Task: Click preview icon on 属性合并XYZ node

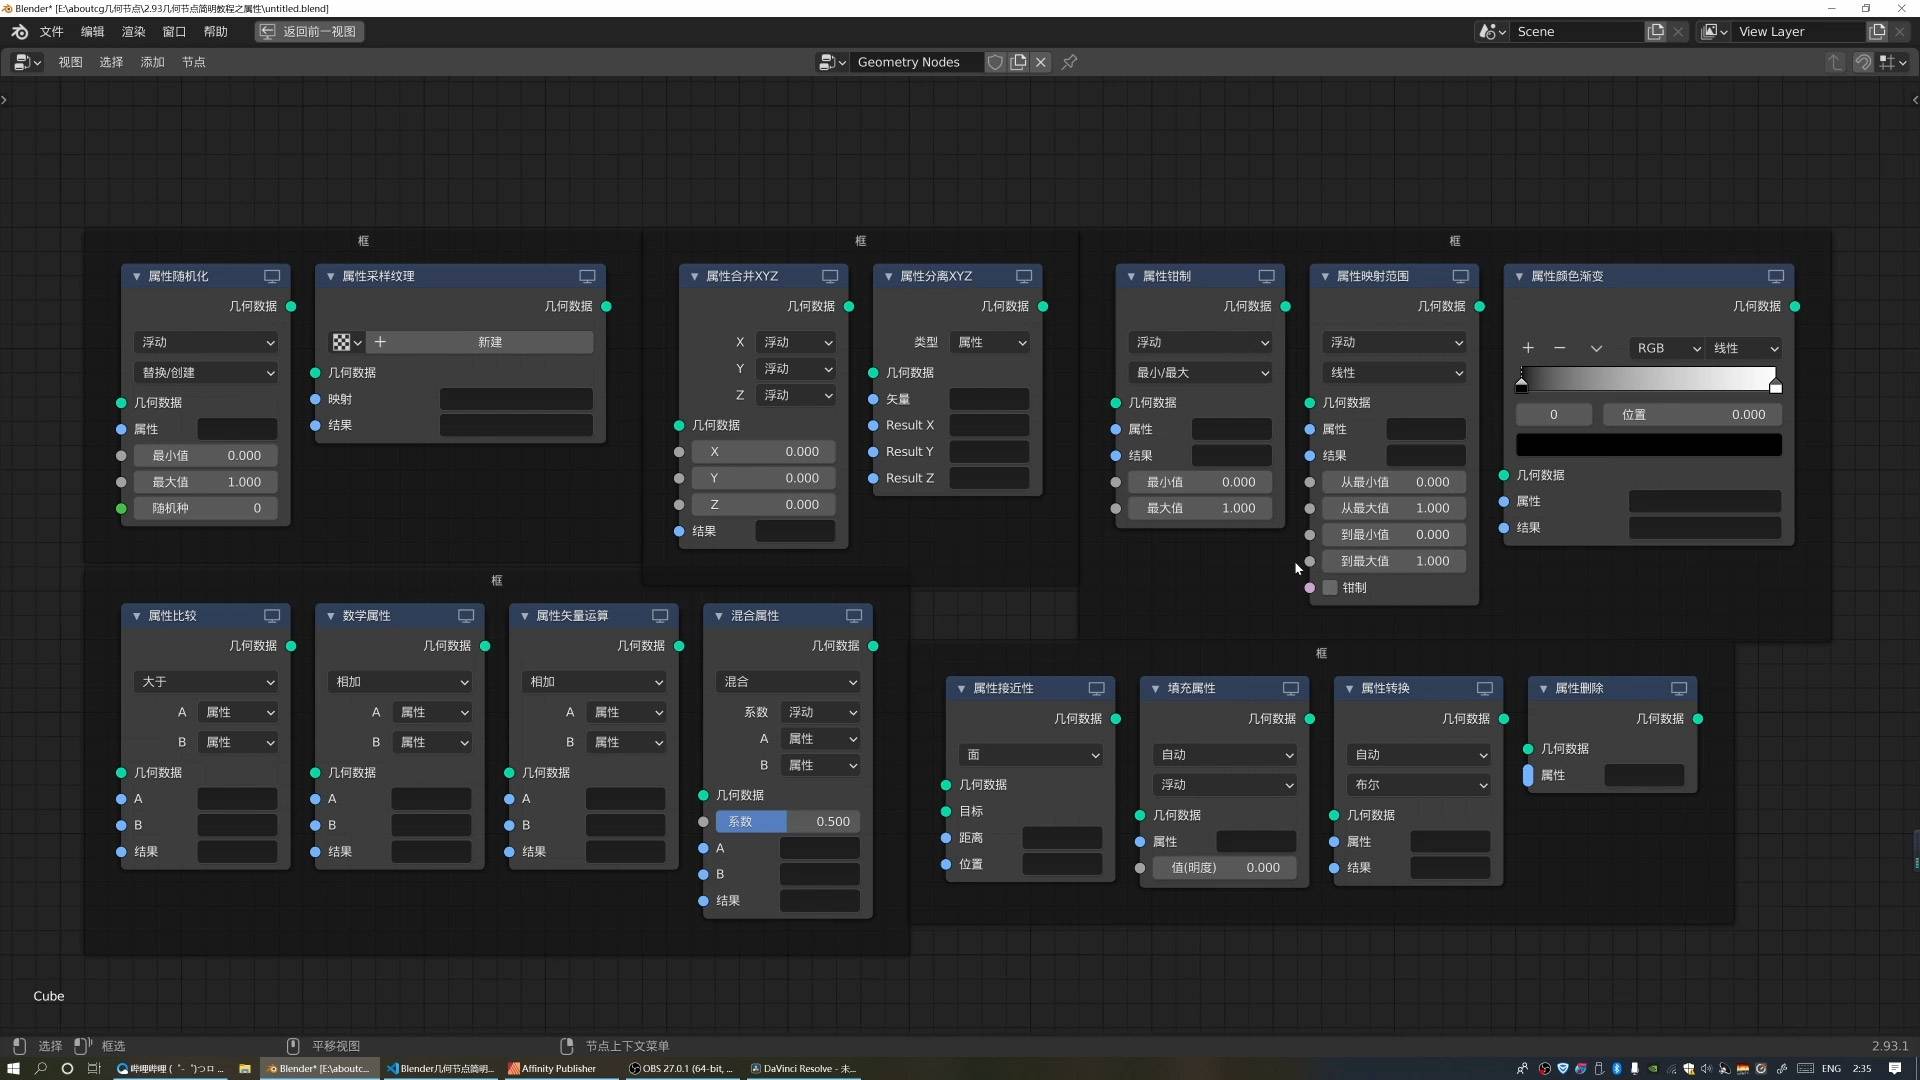Action: (x=830, y=276)
